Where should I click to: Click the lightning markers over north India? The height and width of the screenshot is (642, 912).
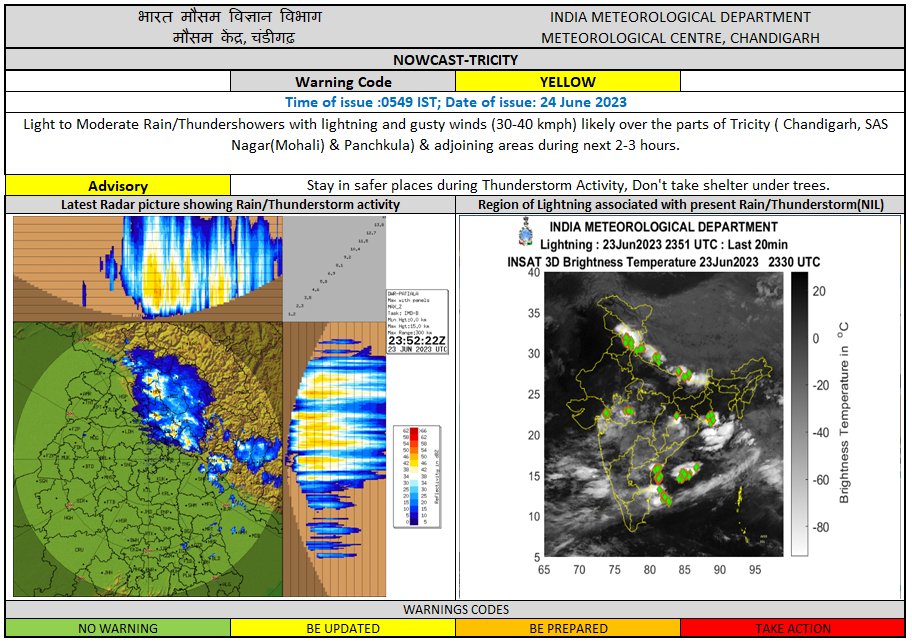pos(640,347)
